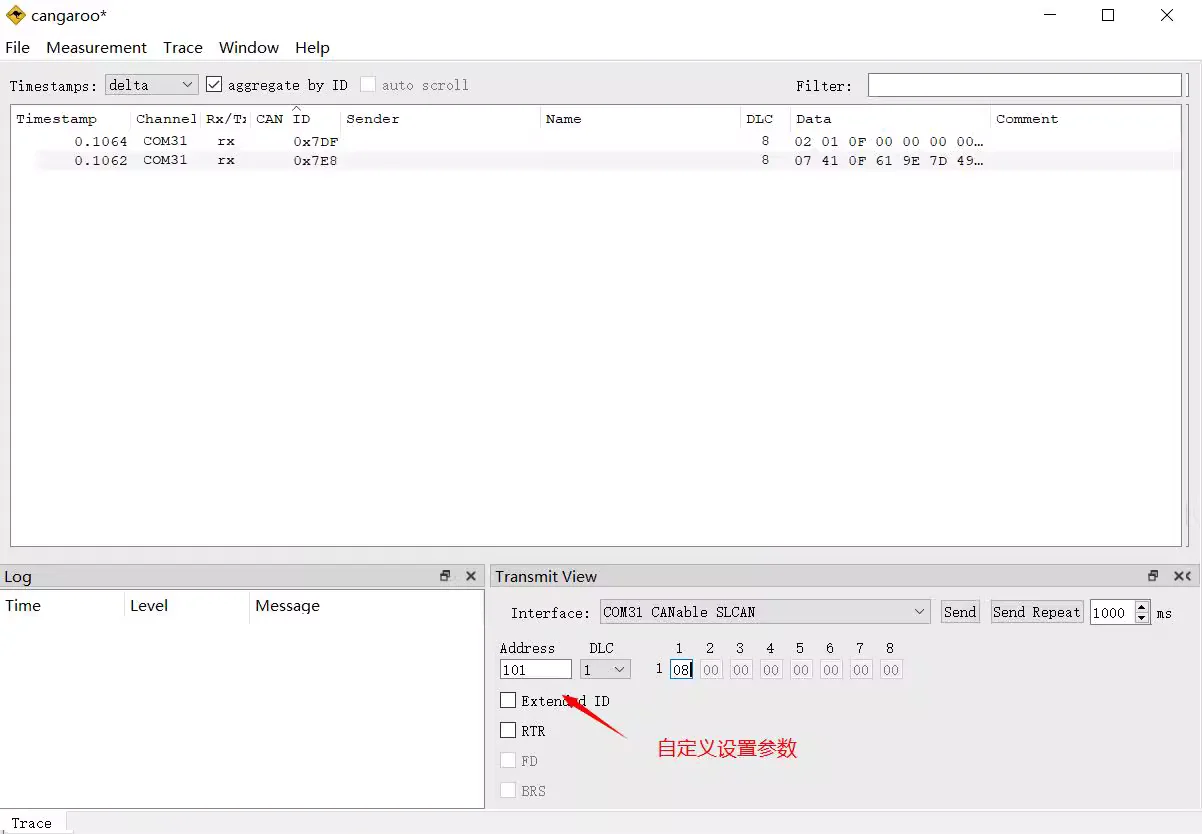The image size is (1202, 834).
Task: Click the Message column header in Log
Action: pyautogui.click(x=366, y=606)
